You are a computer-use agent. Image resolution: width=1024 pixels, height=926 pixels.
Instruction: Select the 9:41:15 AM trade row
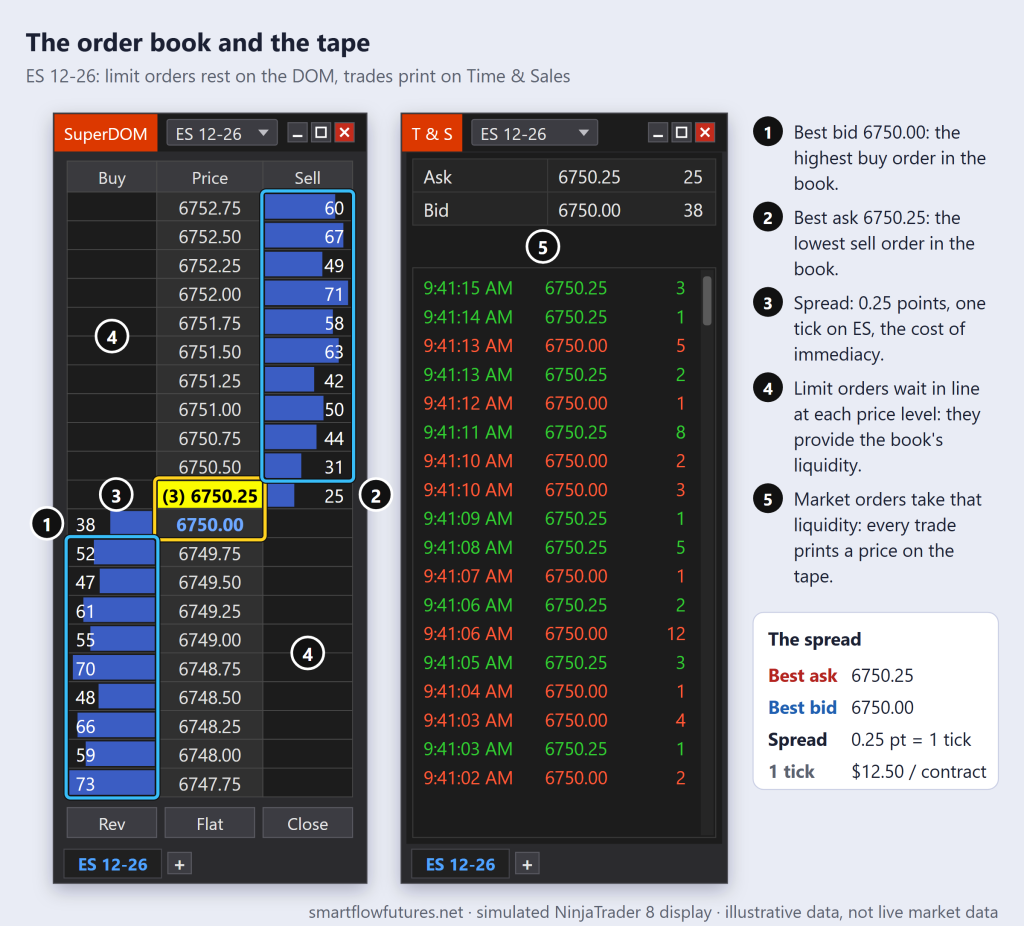pyautogui.click(x=556, y=287)
